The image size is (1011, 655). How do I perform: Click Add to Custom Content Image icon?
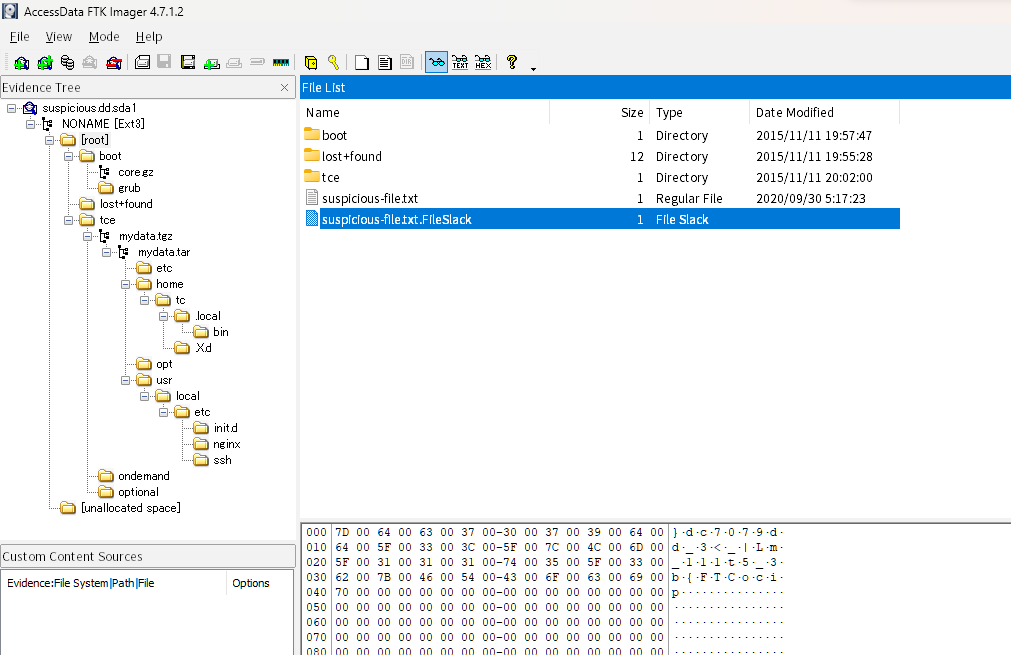pos(211,63)
